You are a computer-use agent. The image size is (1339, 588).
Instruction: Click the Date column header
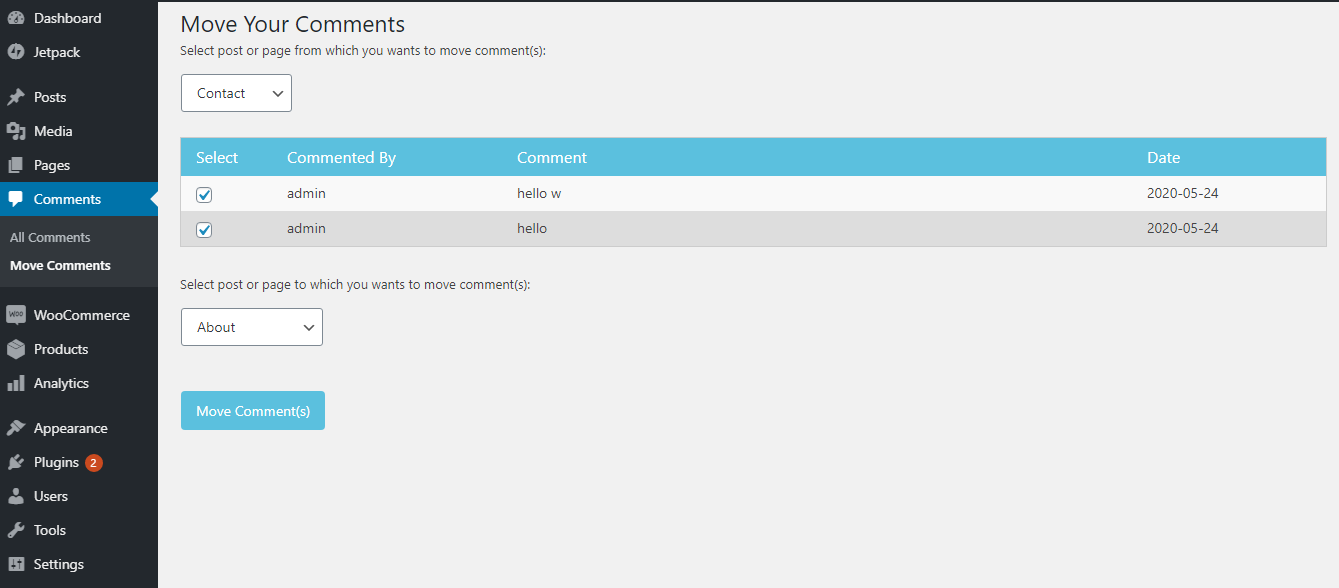(1163, 158)
